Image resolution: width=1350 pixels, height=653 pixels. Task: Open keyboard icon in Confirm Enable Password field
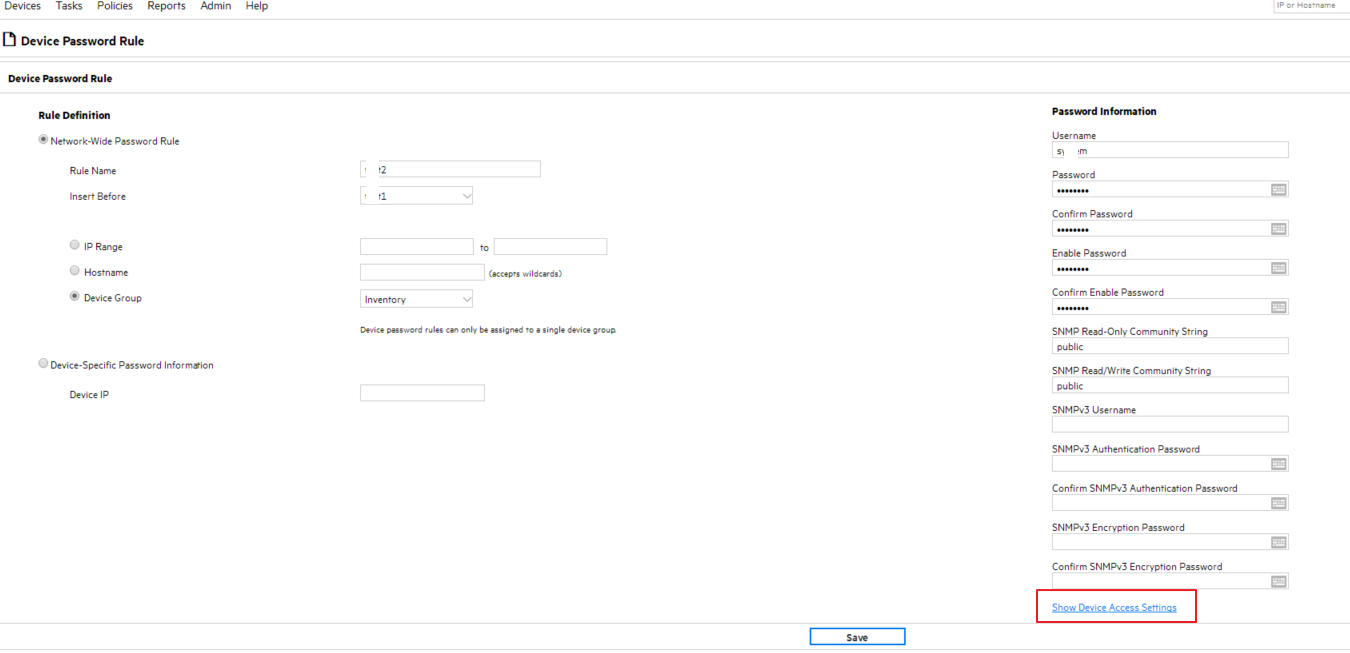click(x=1278, y=307)
